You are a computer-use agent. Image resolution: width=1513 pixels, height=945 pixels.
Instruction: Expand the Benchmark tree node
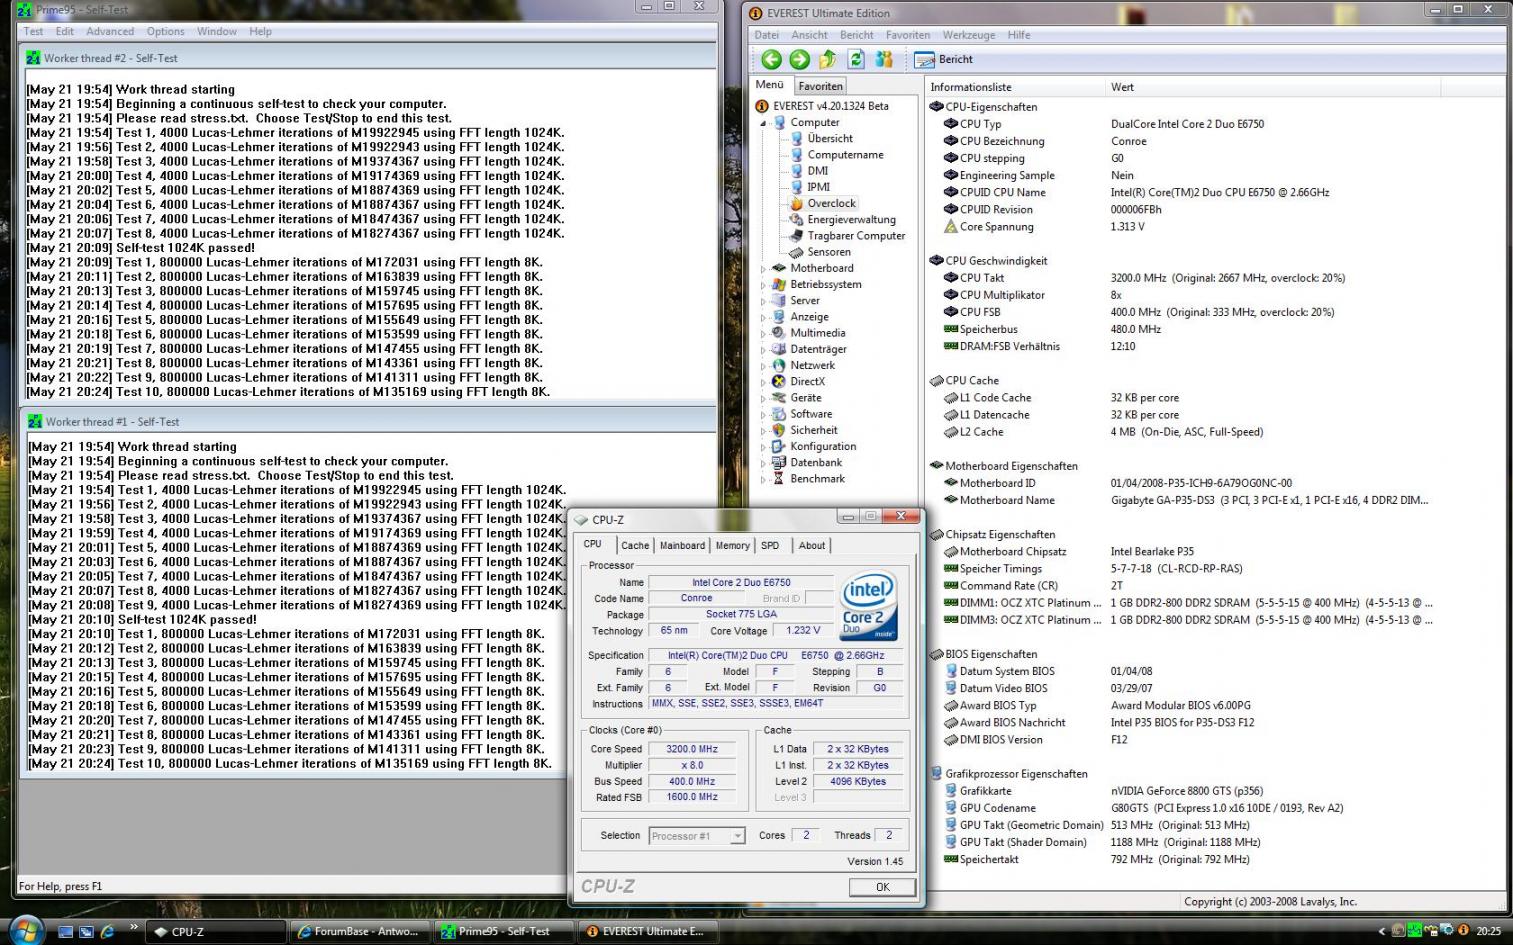coord(763,479)
